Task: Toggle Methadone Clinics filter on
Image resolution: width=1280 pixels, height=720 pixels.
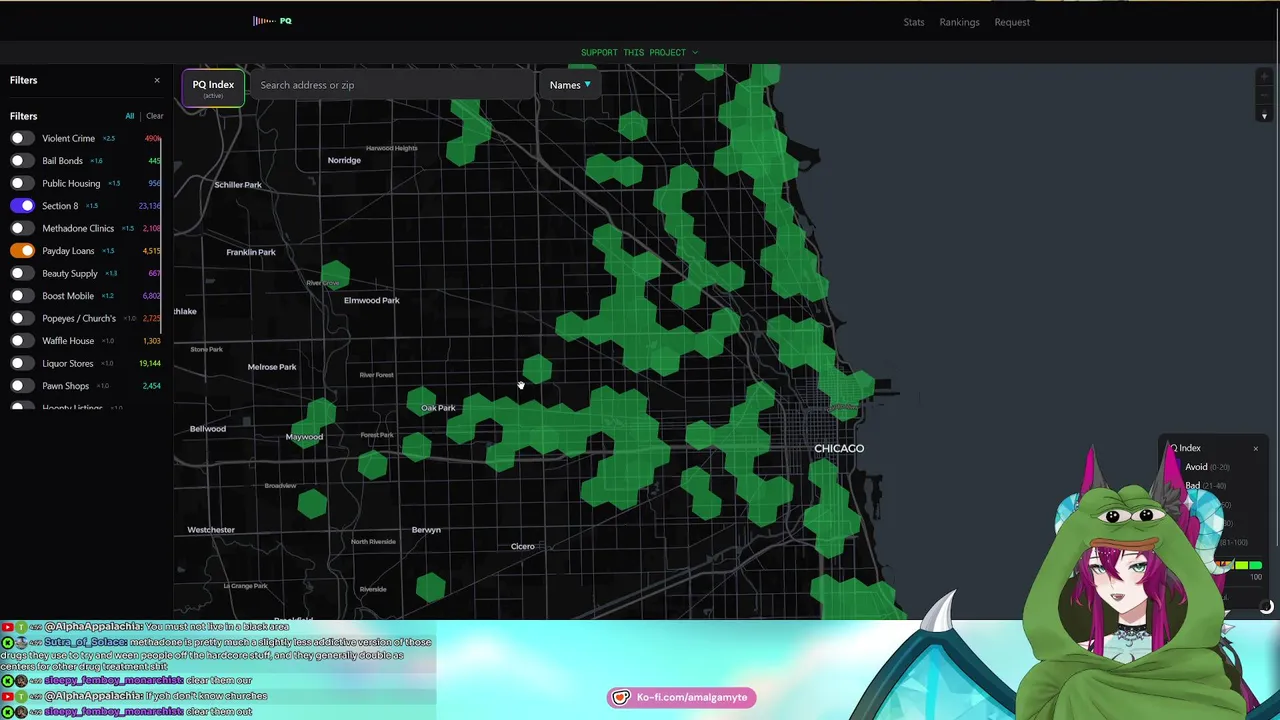Action: point(21,228)
